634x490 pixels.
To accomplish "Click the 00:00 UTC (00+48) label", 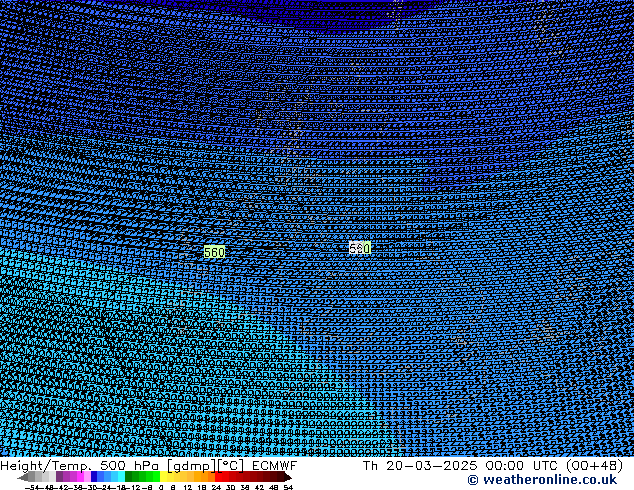I will tap(554, 465).
